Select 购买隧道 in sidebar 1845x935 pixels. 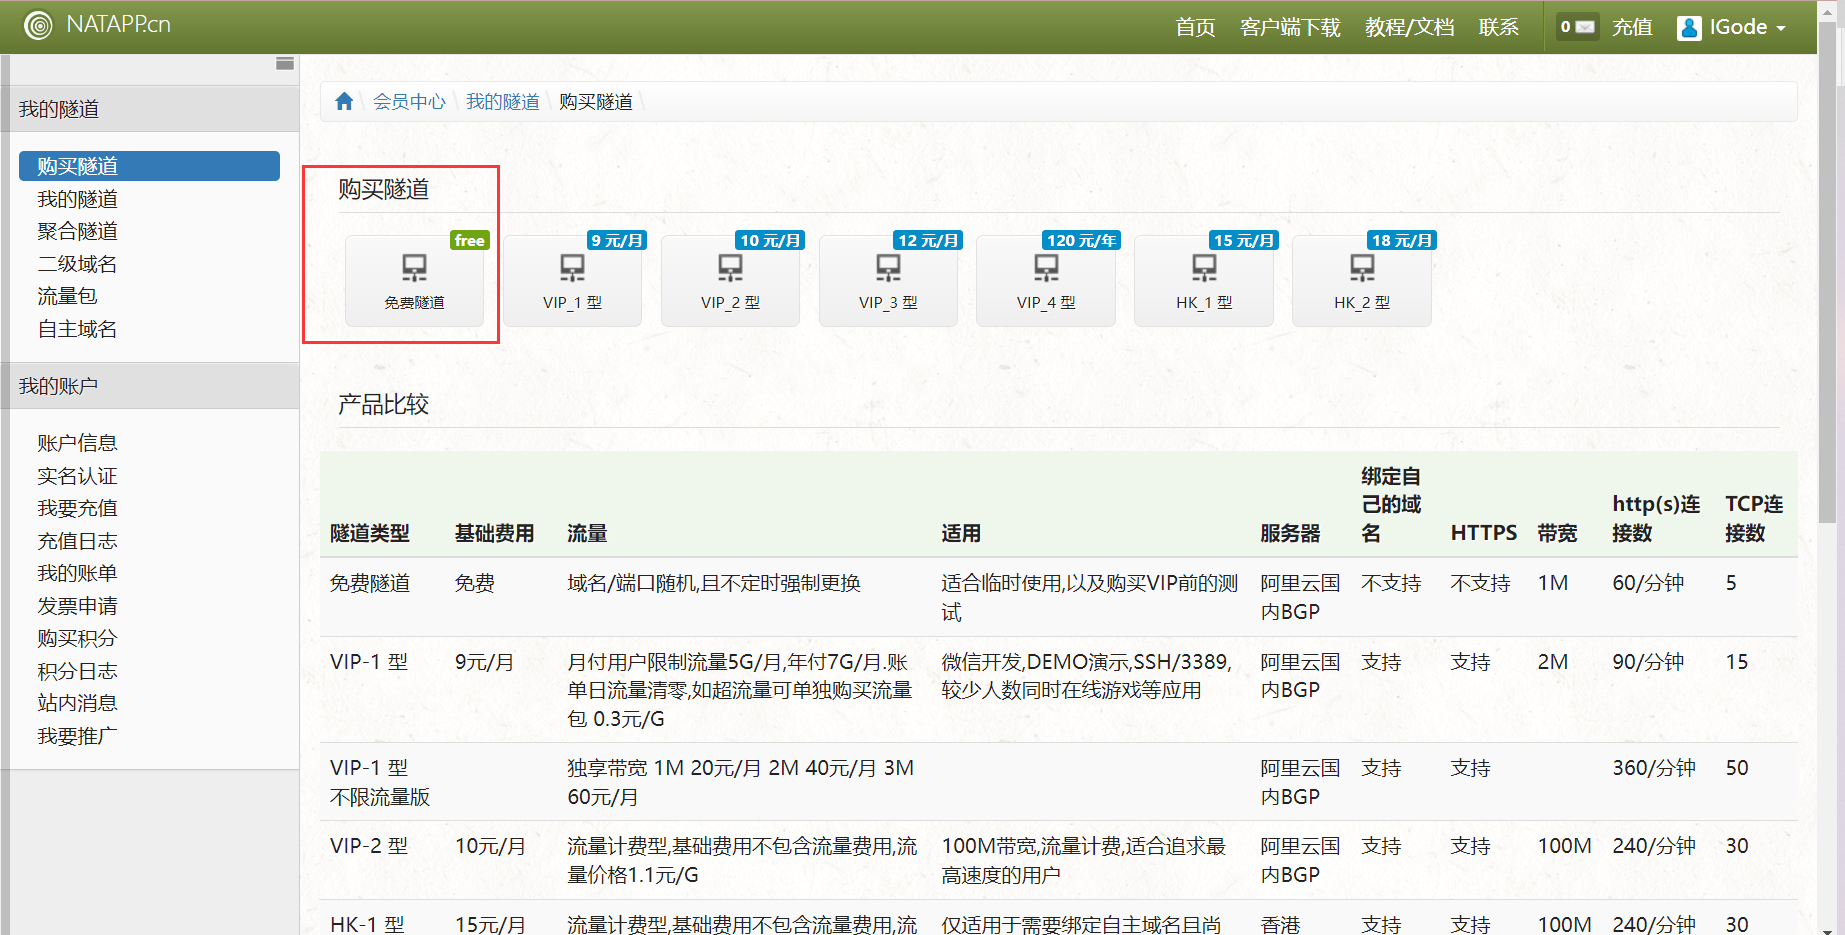(149, 166)
